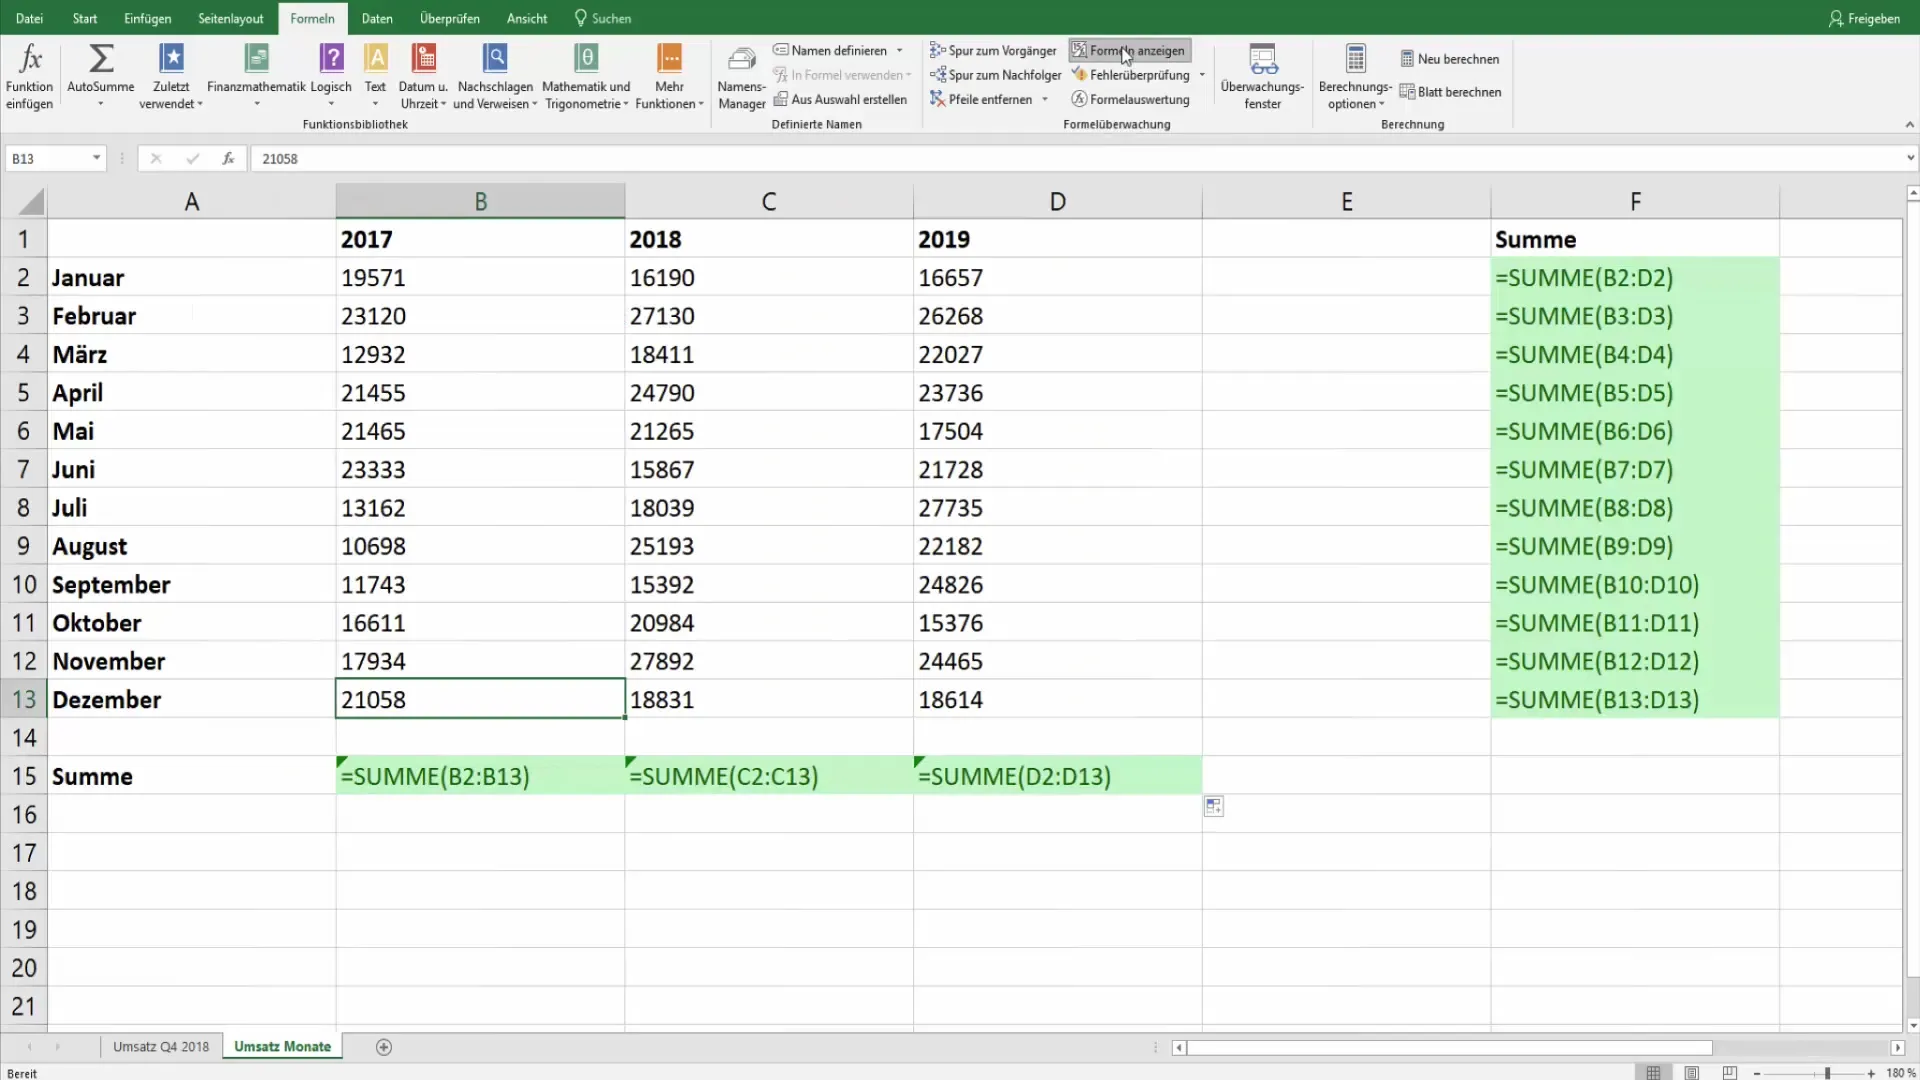The image size is (1920, 1080).
Task: Toggle Formeln anzeigen
Action: [x=1129, y=50]
